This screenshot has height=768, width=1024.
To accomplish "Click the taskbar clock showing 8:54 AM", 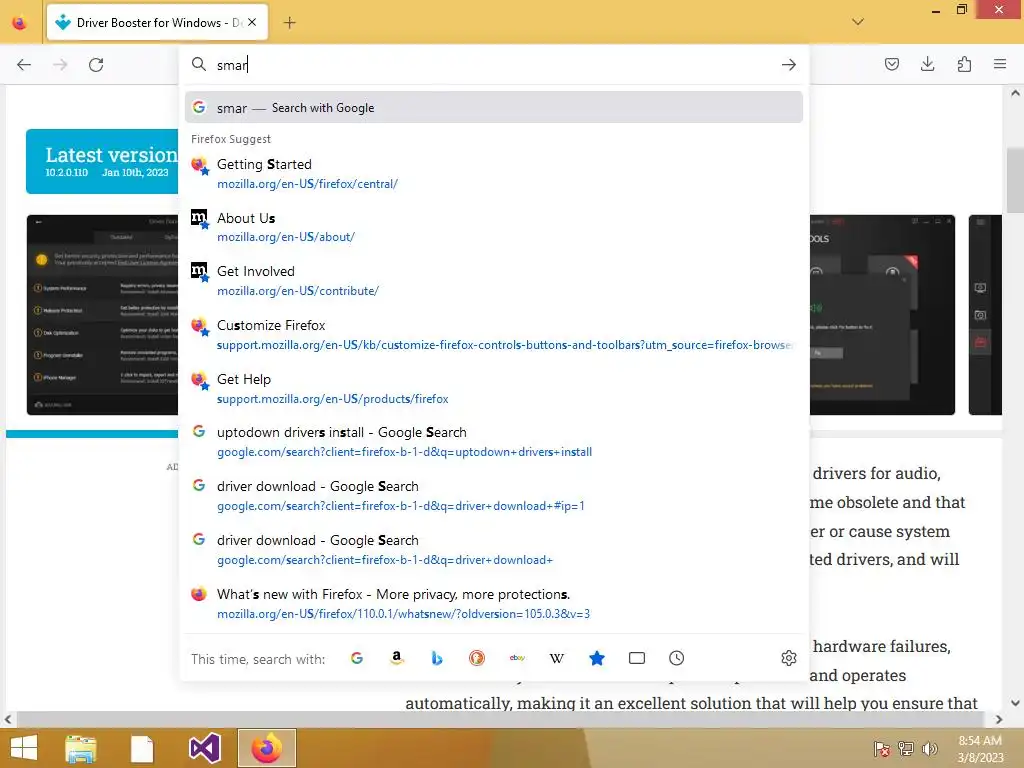I will click(980, 749).
